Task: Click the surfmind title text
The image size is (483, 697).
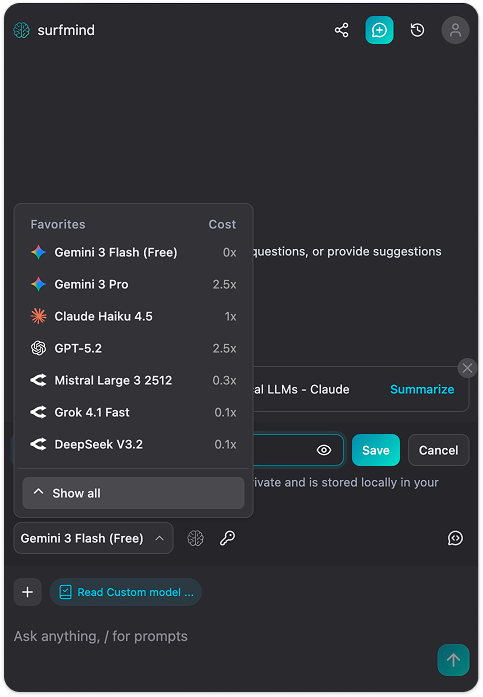Action: click(x=66, y=30)
